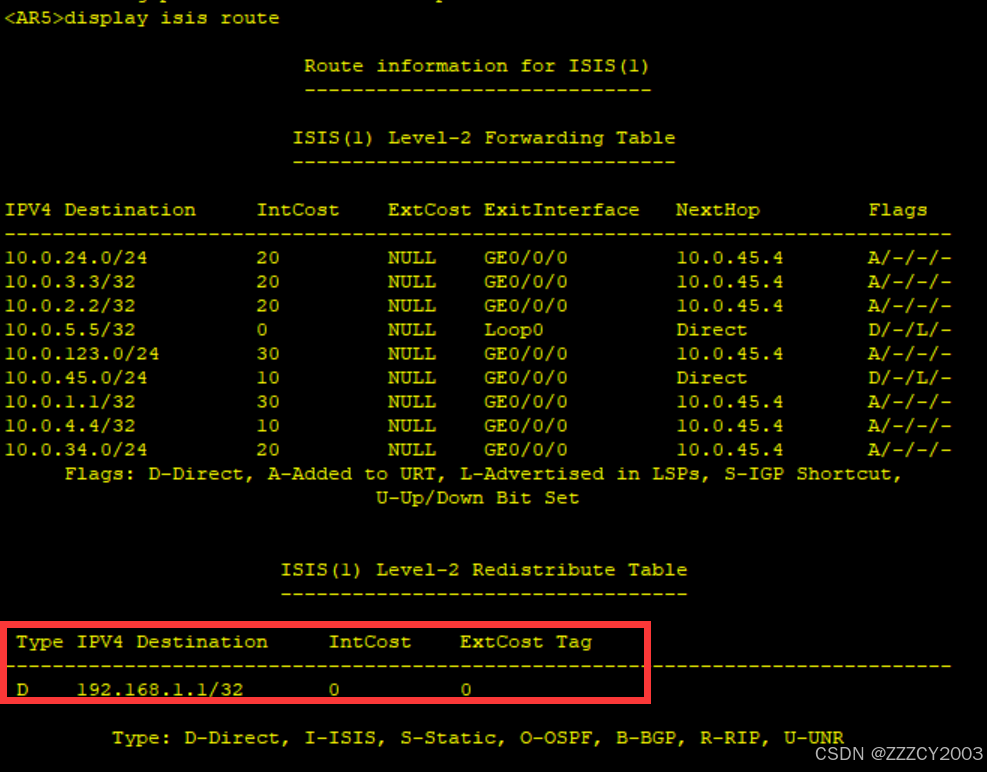Select the 10.0.1.1/32 route destination
The height and width of the screenshot is (772, 987).
[x=70, y=402]
